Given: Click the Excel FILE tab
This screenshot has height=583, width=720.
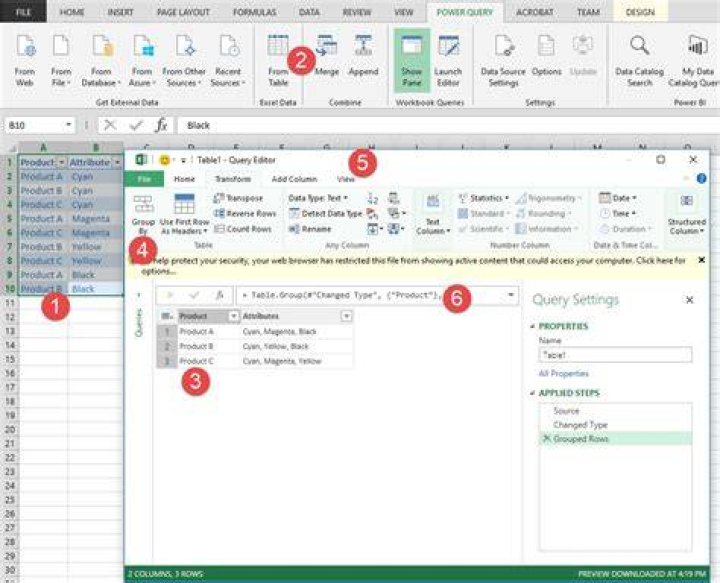Looking at the screenshot, I should coord(23,12).
